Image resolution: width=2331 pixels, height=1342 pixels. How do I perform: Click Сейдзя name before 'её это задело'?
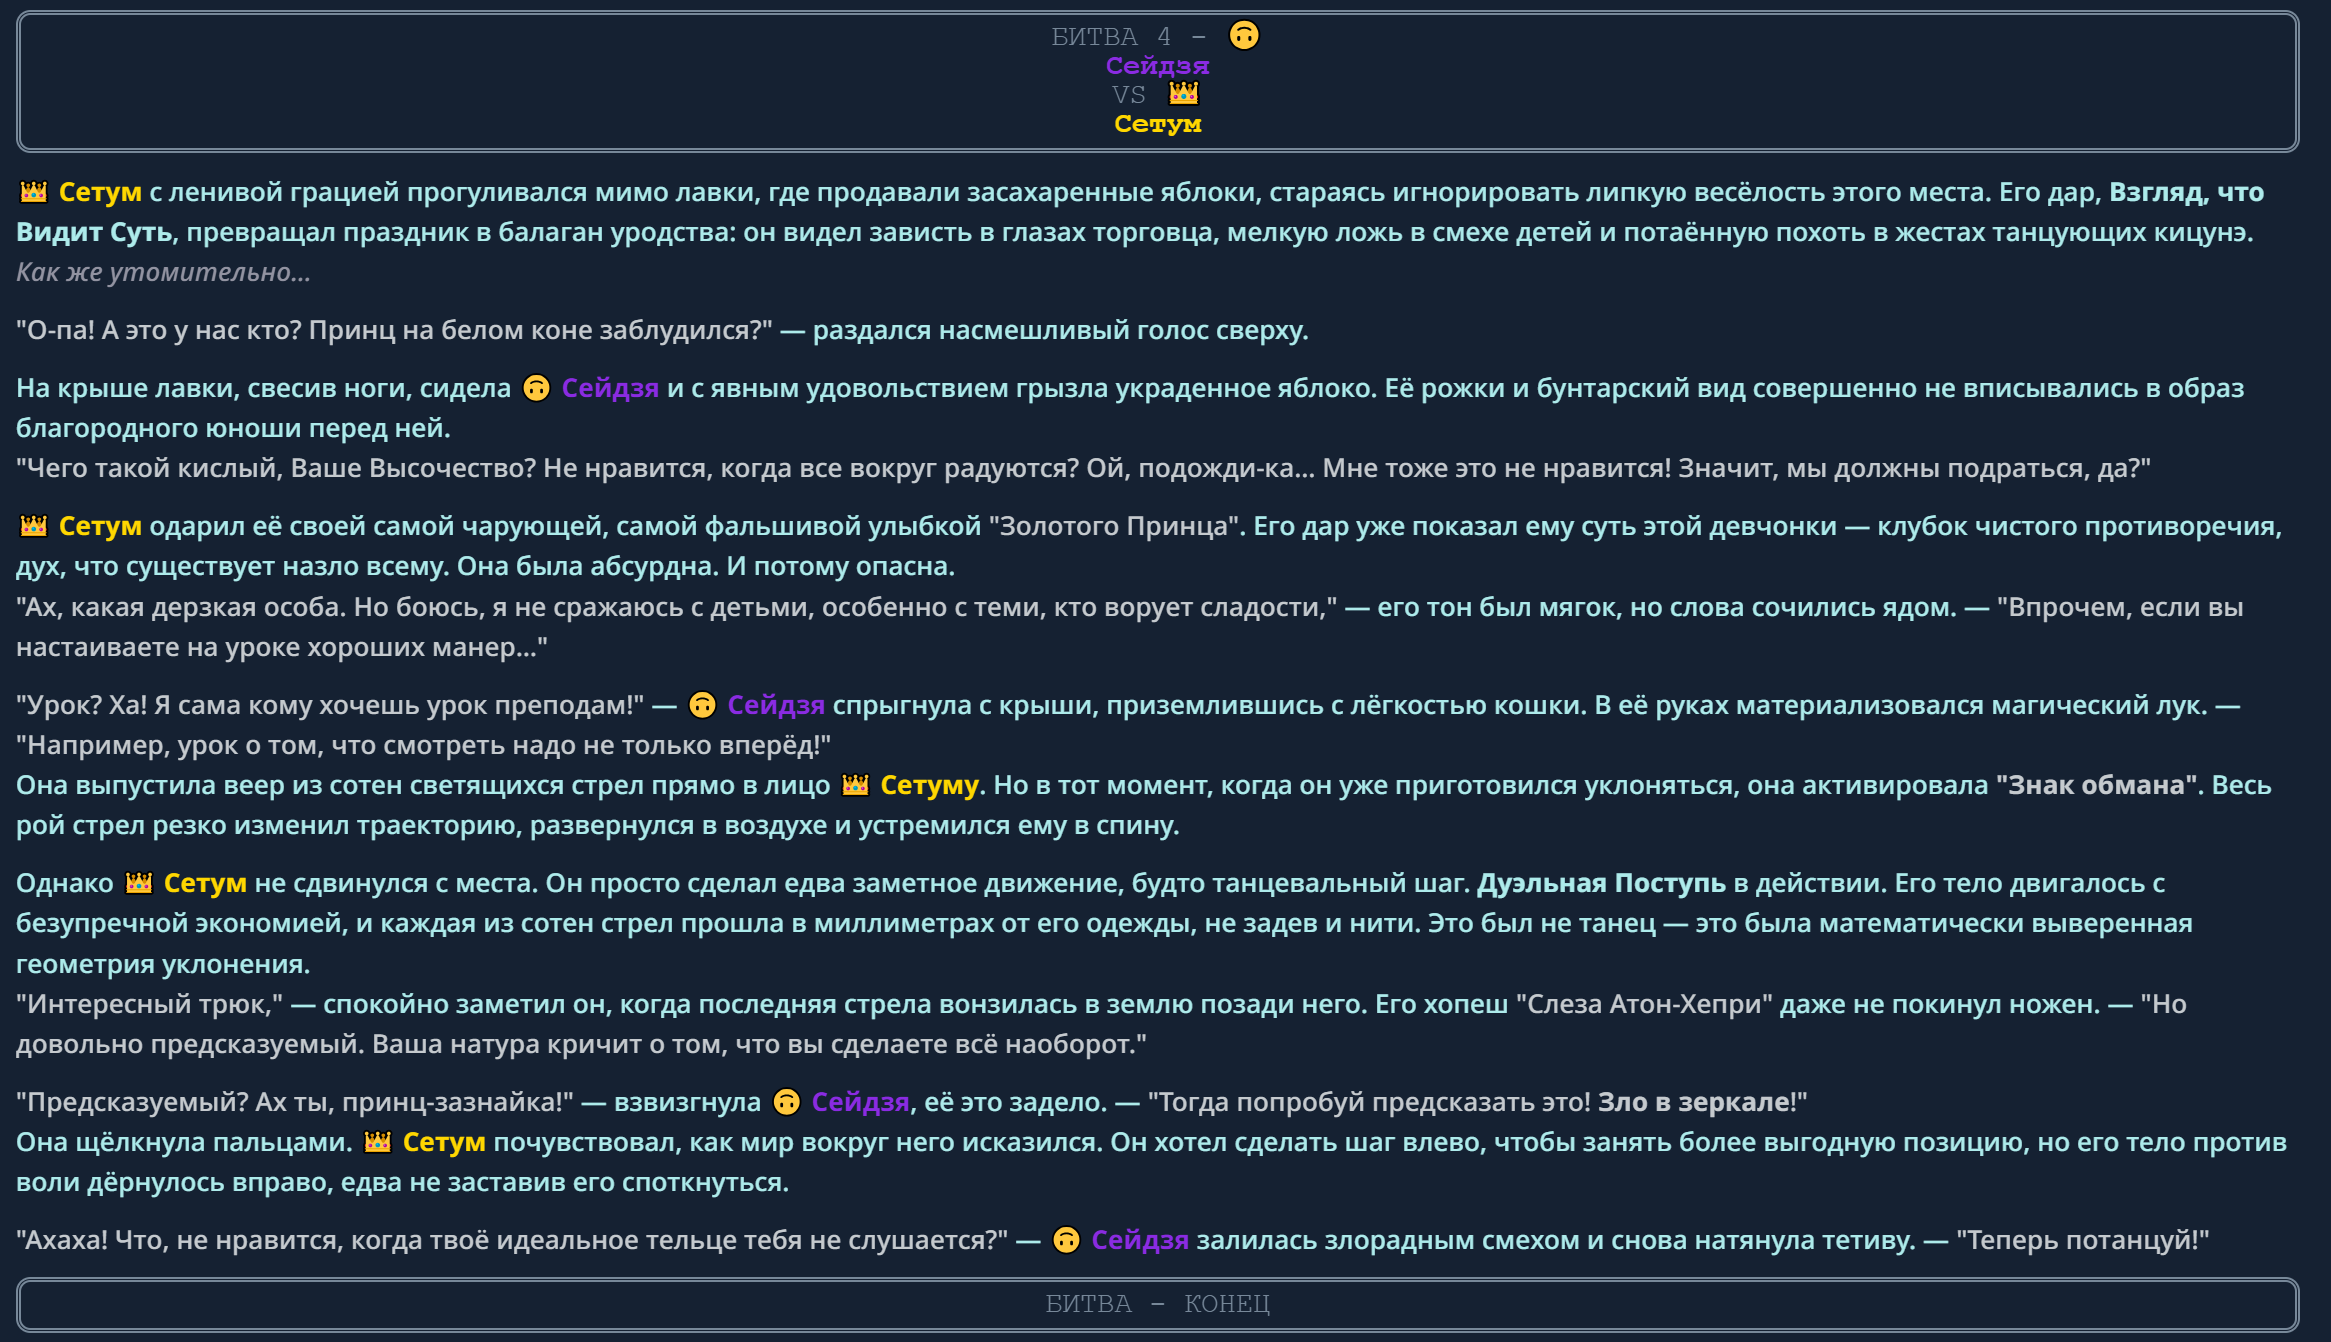[860, 1102]
